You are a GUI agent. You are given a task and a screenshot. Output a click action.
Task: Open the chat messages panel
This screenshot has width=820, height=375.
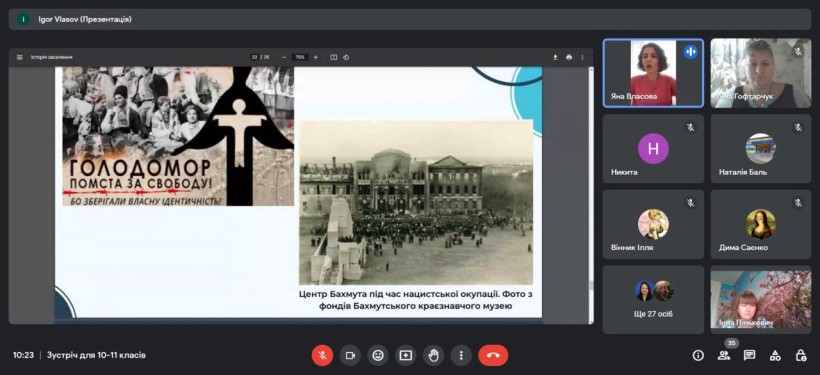click(x=749, y=356)
